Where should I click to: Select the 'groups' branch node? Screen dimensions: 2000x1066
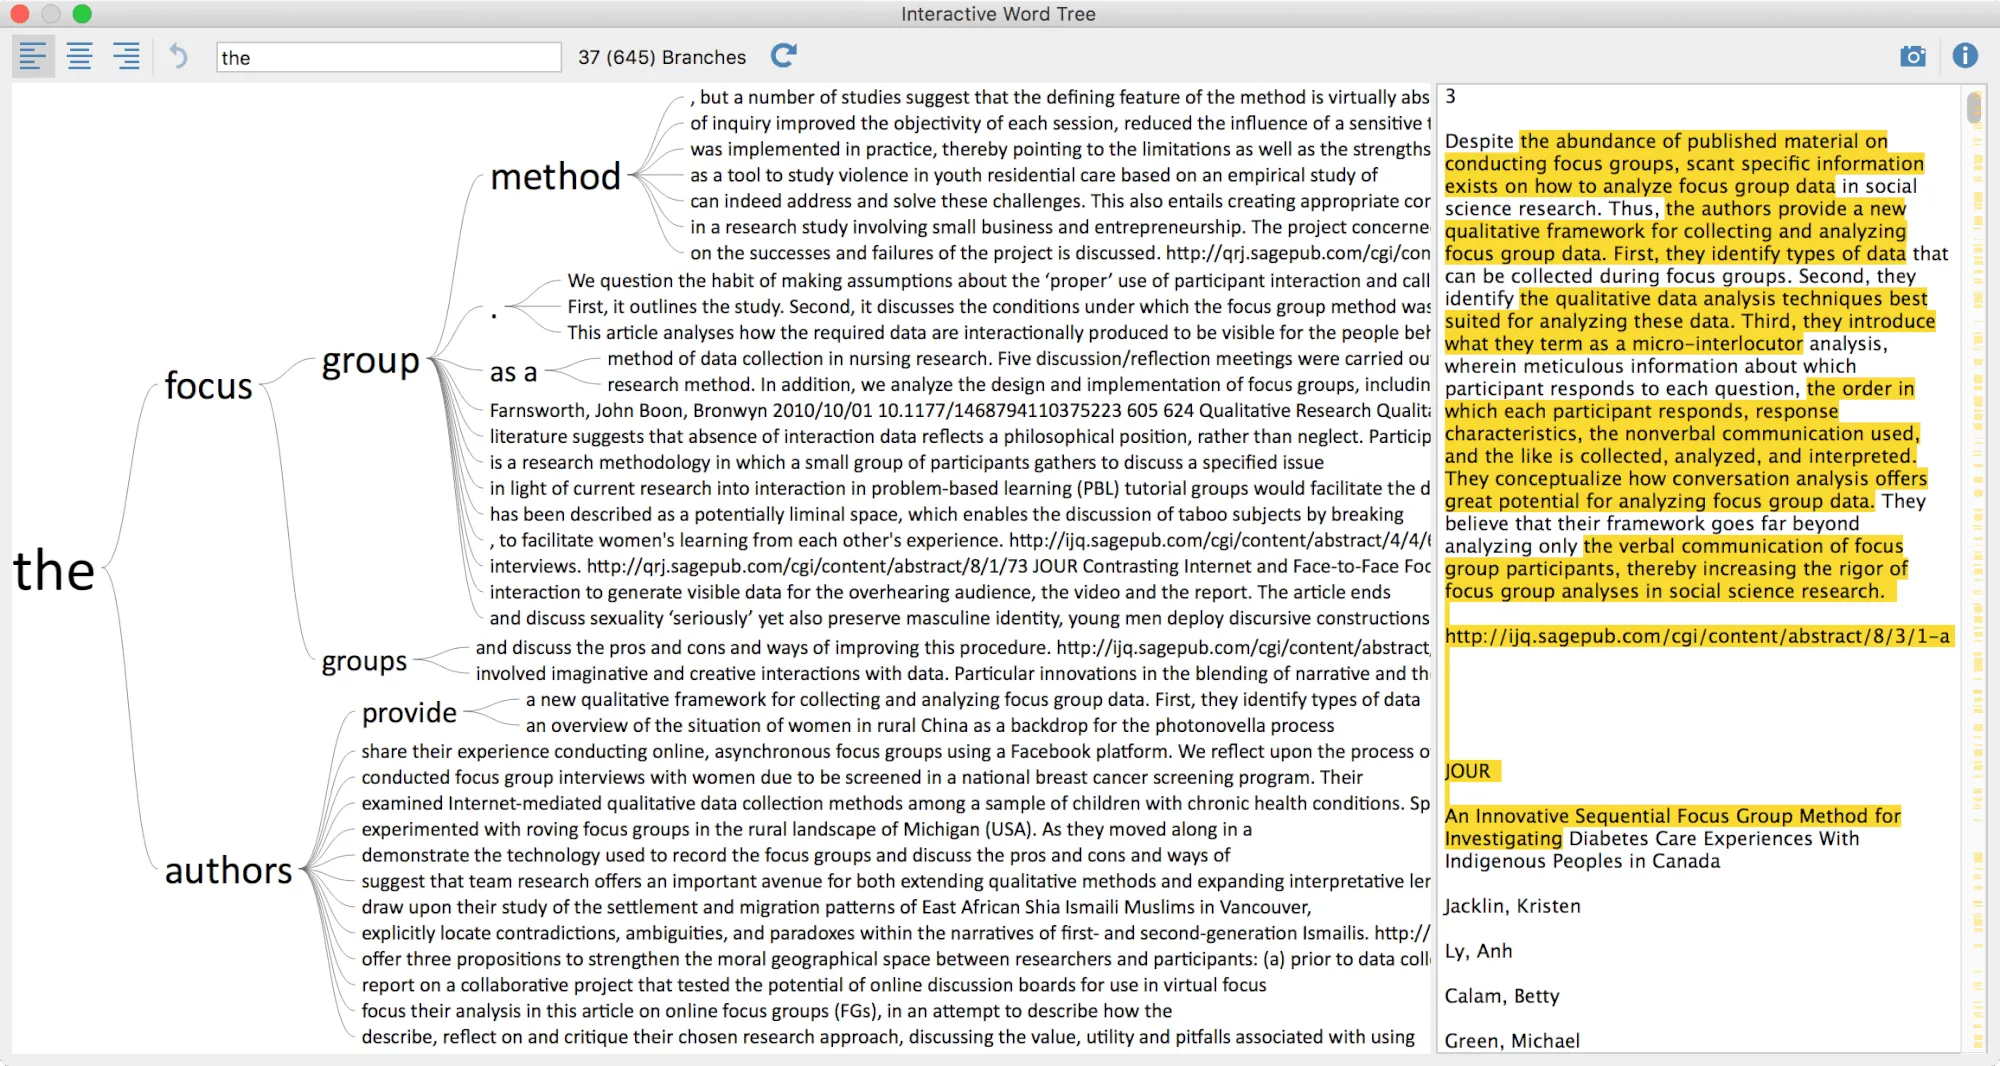click(x=364, y=661)
